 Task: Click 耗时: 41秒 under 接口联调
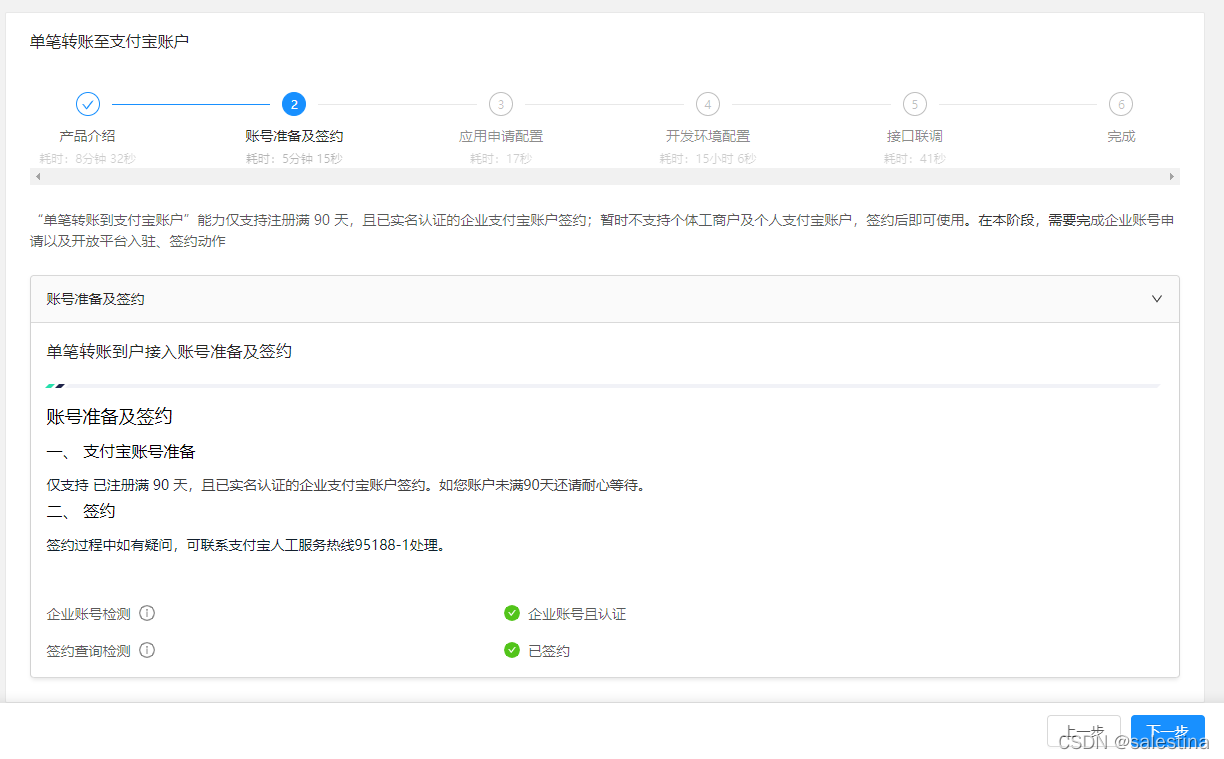point(914,158)
